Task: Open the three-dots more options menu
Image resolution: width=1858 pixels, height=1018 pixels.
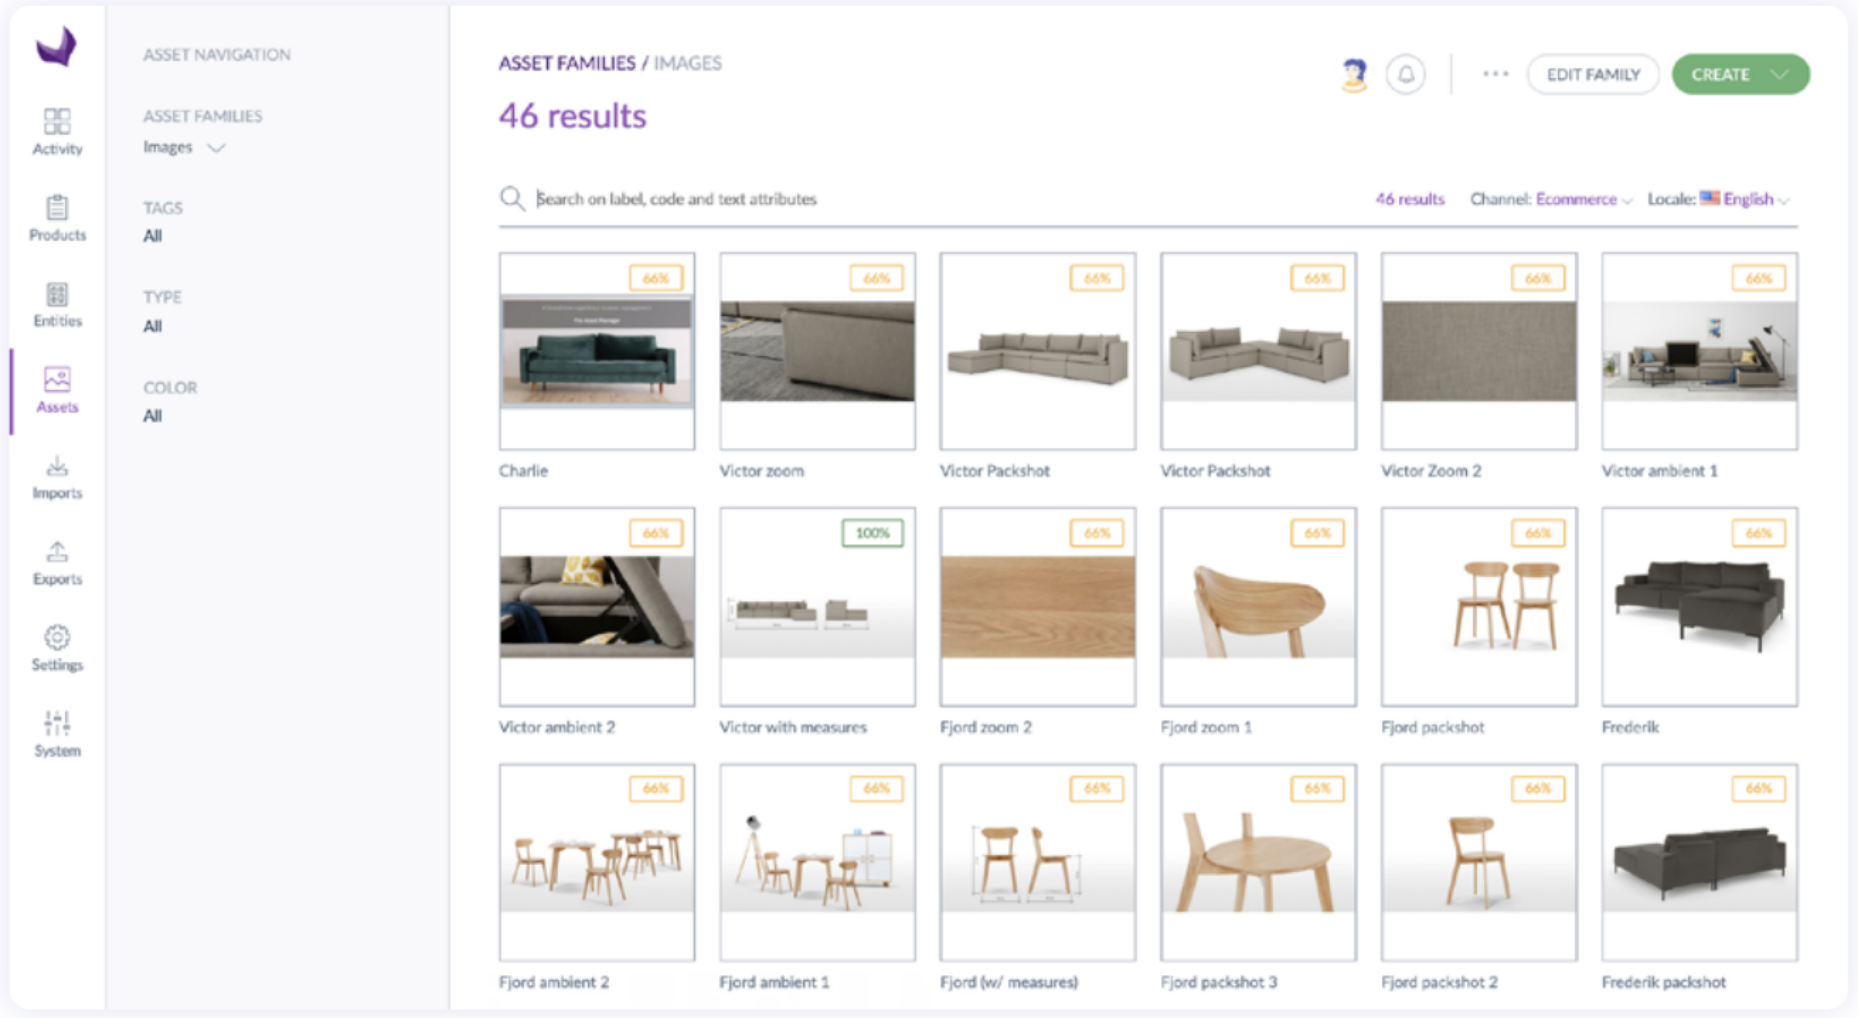Action: (x=1495, y=74)
